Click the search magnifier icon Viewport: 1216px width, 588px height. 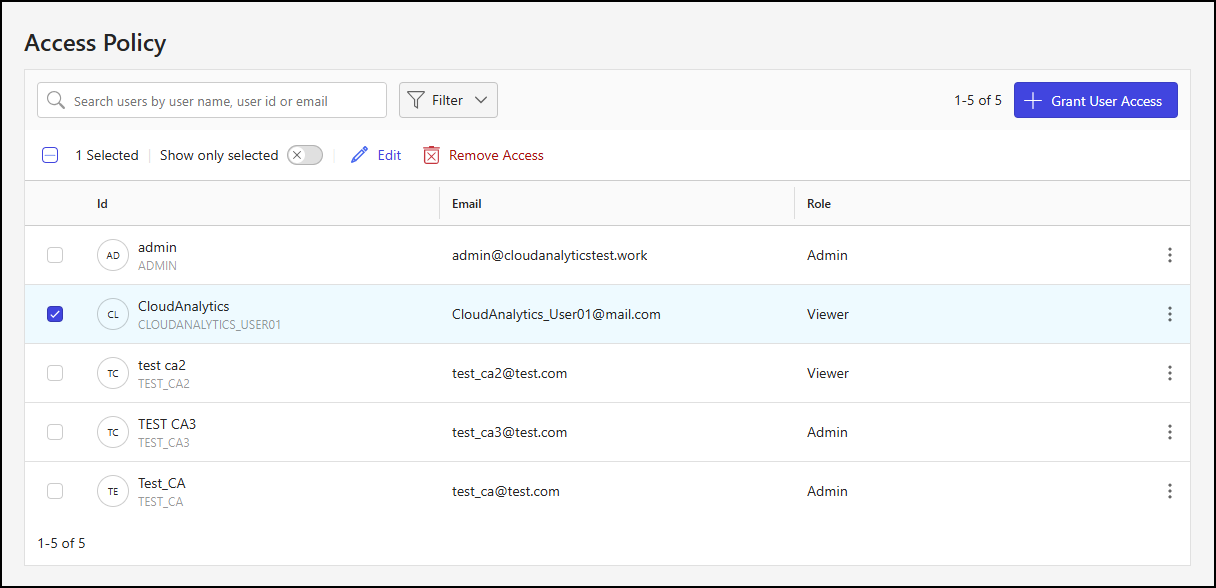coord(57,100)
